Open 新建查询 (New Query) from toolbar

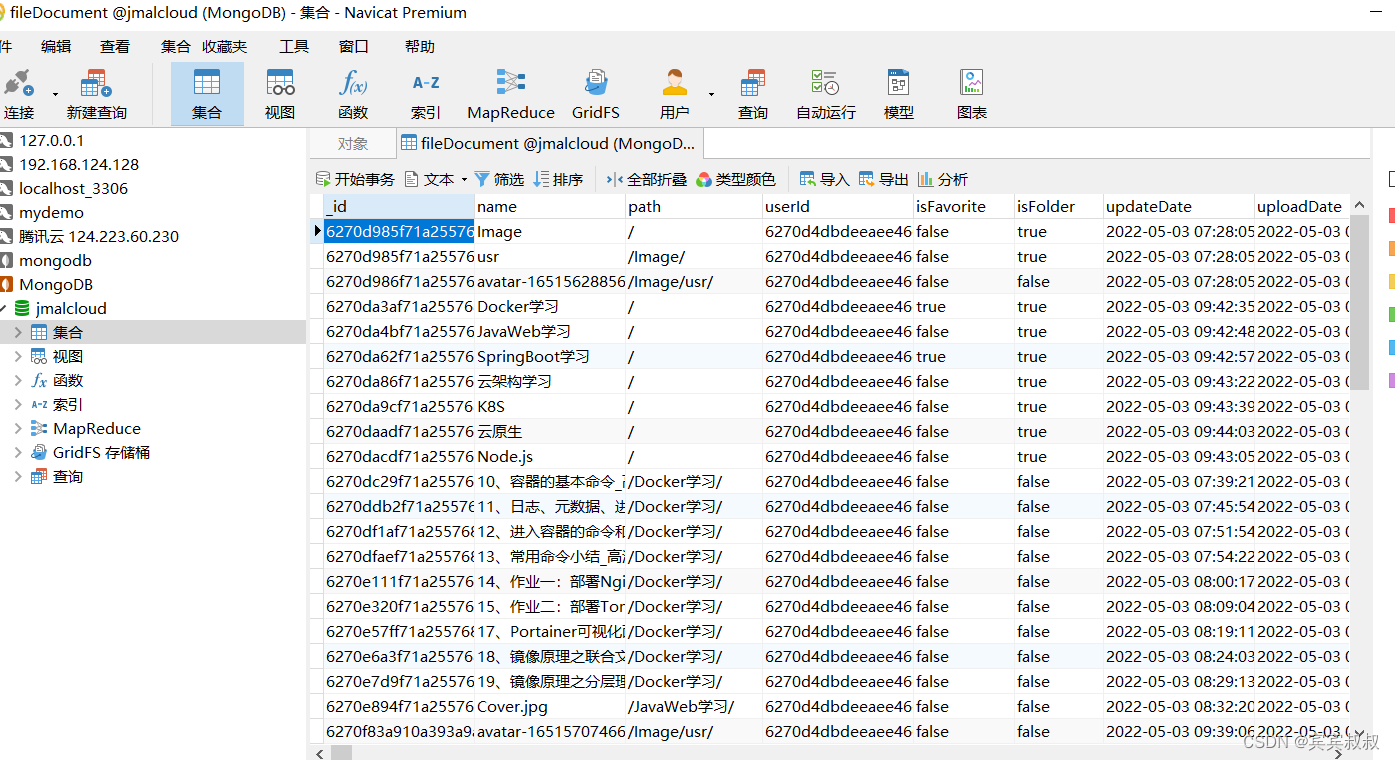(x=97, y=94)
